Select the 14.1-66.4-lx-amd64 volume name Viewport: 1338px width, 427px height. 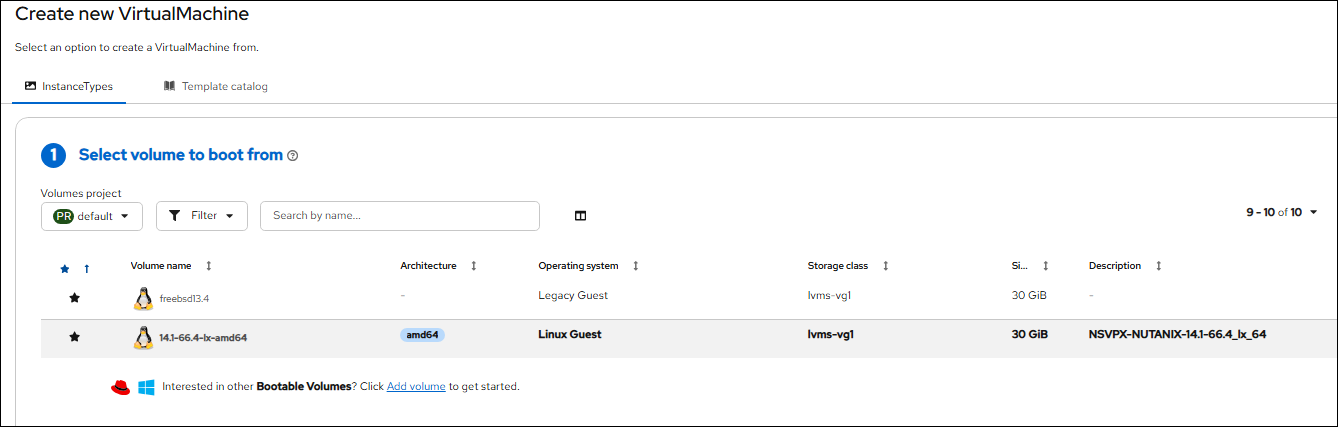[x=203, y=338]
